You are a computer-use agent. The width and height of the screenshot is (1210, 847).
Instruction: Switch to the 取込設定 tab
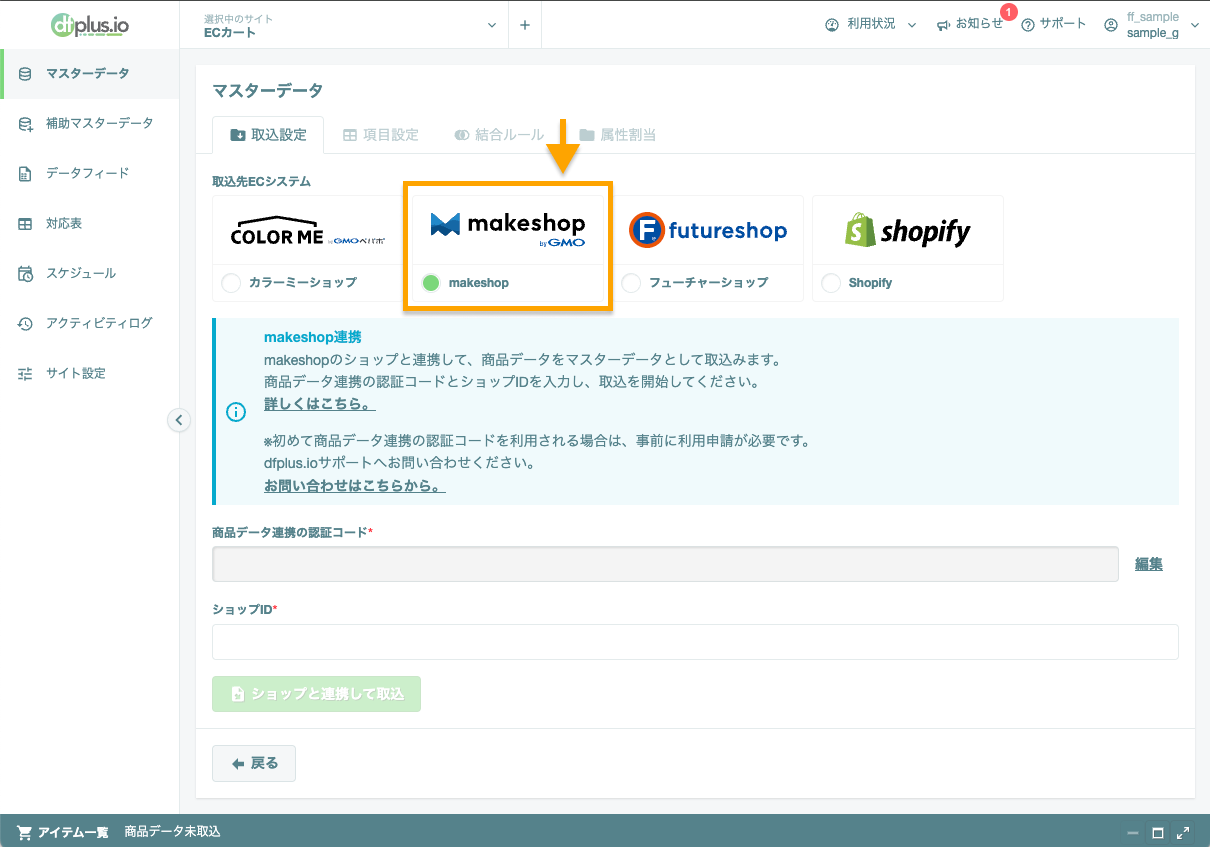(x=268, y=135)
